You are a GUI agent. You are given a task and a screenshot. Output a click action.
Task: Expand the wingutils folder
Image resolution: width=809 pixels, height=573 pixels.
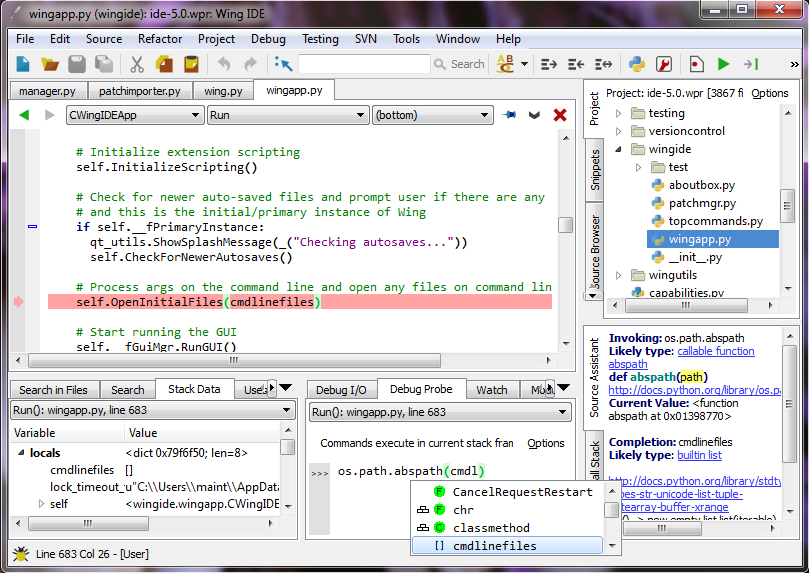619,275
